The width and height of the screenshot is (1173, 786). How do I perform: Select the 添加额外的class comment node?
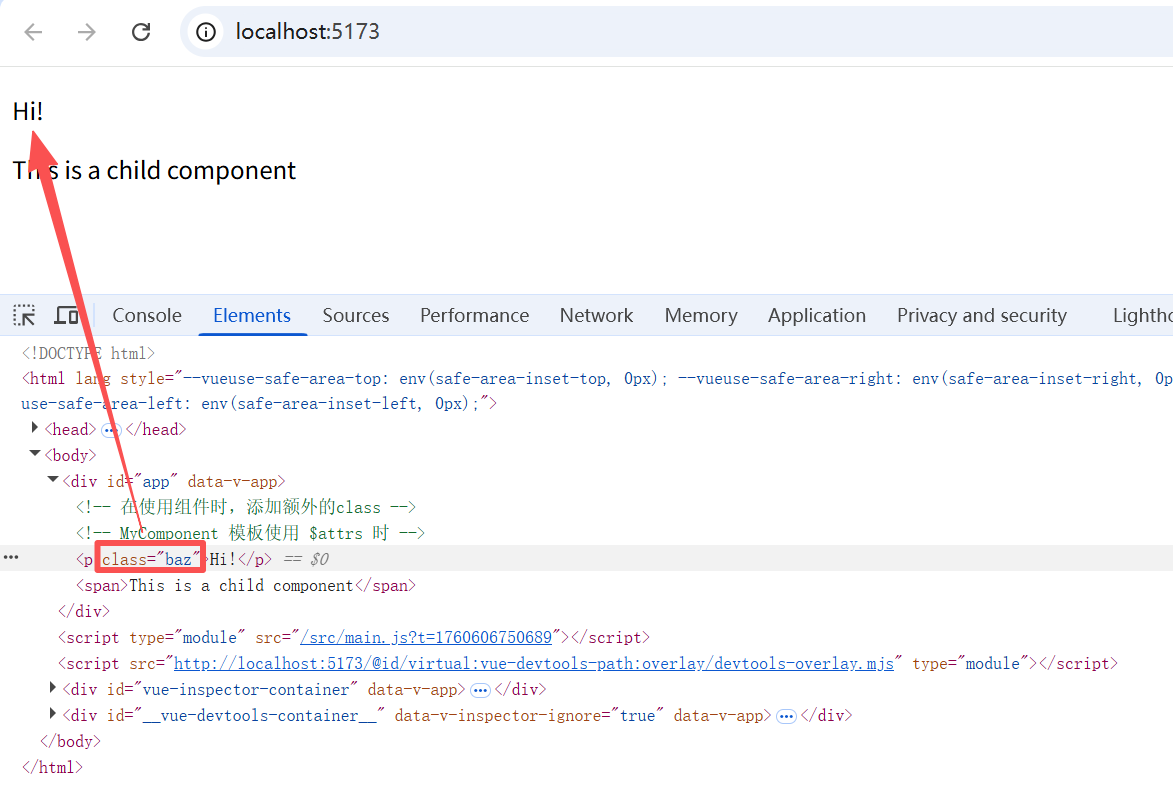pyautogui.click(x=245, y=508)
